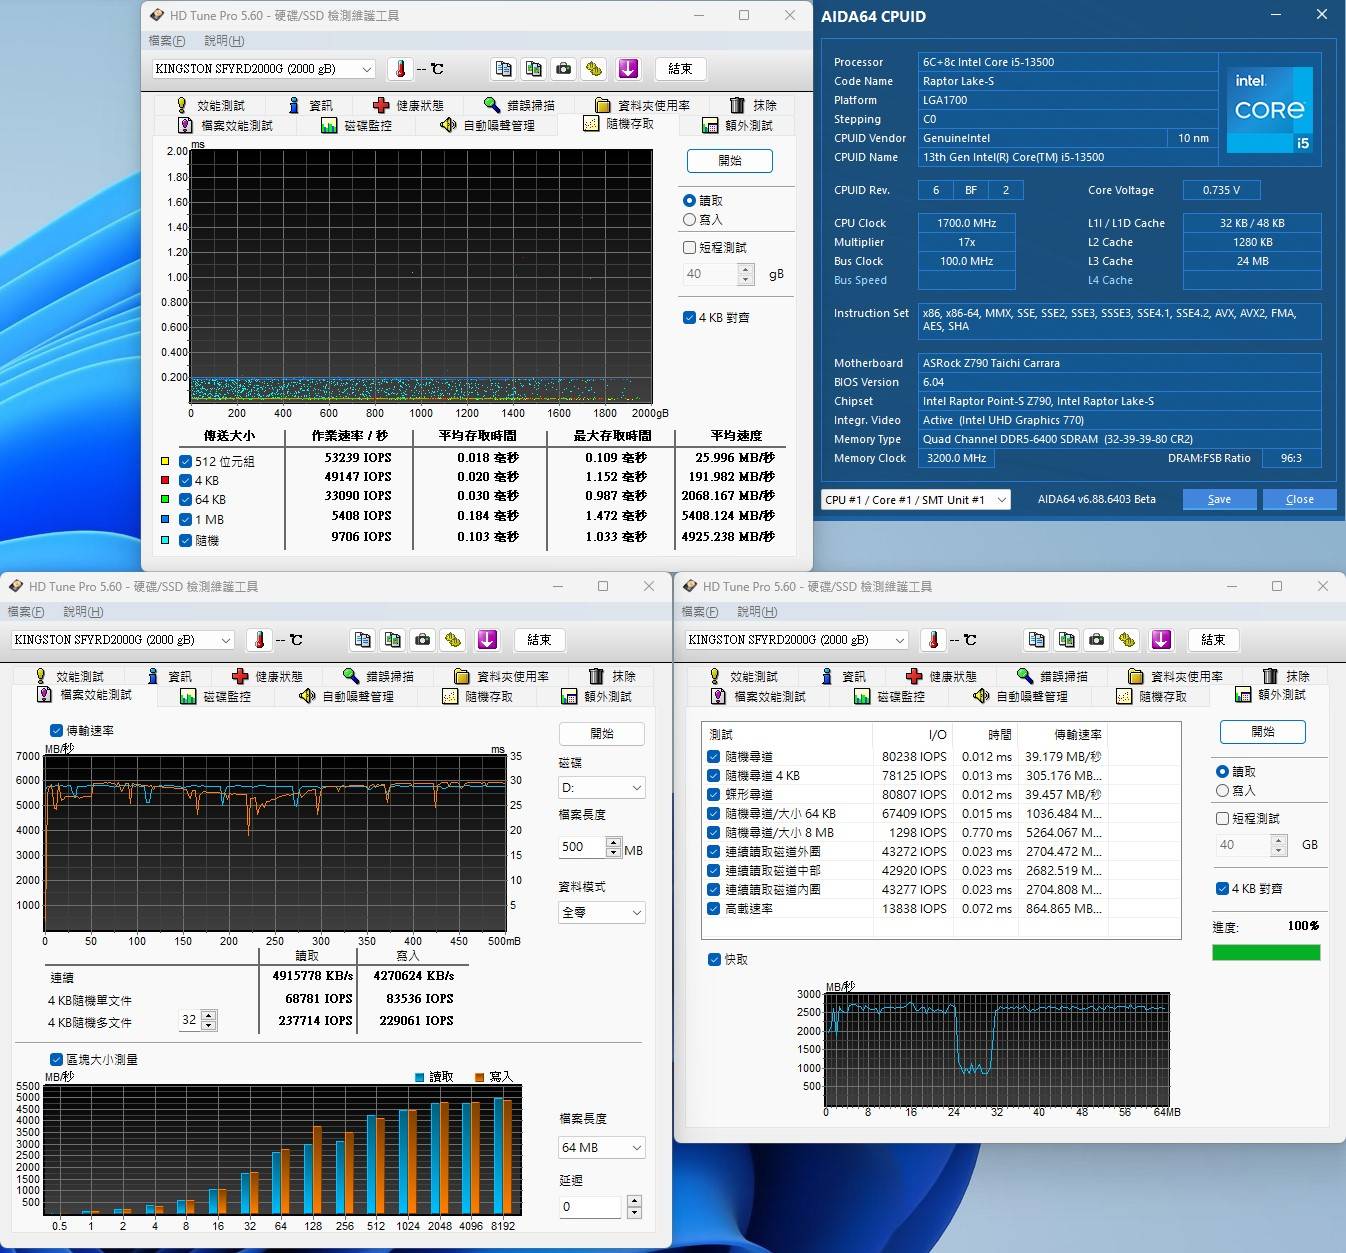Open 資料夾使用率 tab in bottom-left HD Tune window
Image resolution: width=1346 pixels, height=1253 pixels.
pyautogui.click(x=501, y=676)
